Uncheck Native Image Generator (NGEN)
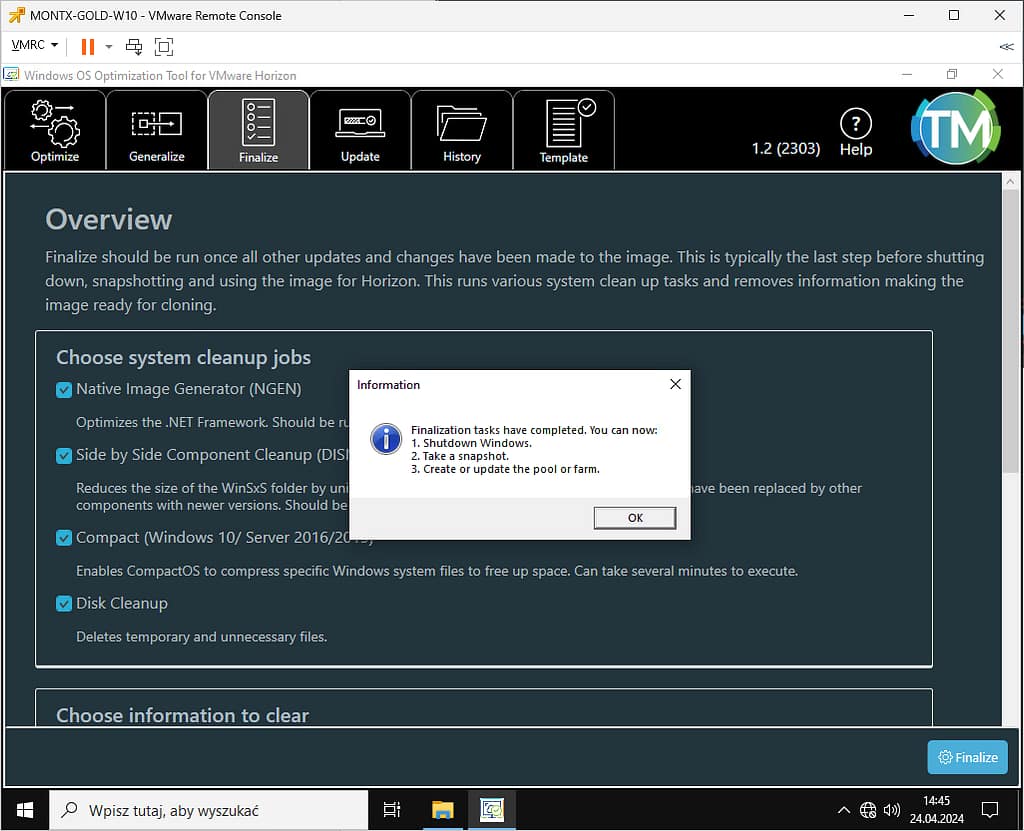Screen dimensions: 1024x831 point(64,389)
